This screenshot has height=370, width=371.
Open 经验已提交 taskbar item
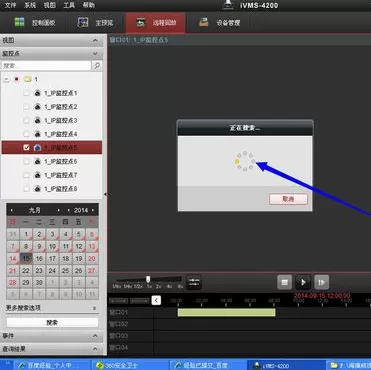pyautogui.click(x=207, y=365)
